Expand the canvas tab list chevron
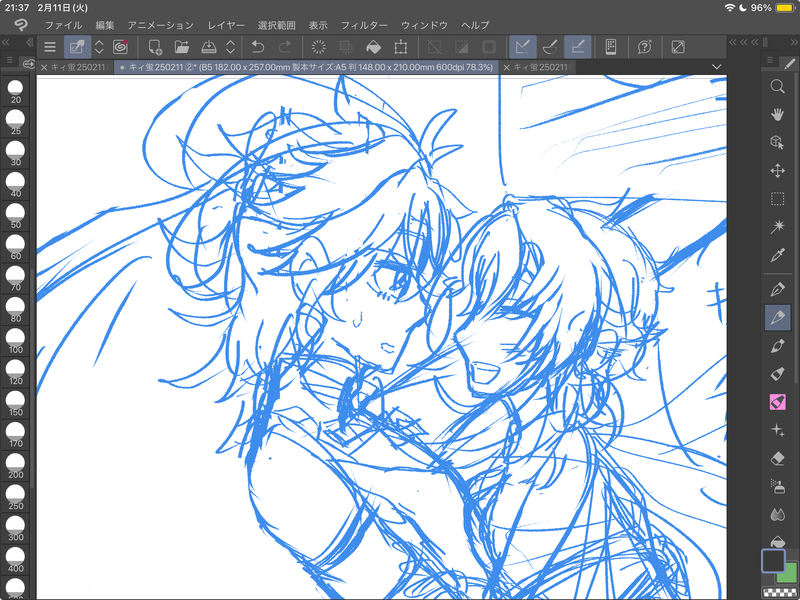 [716, 67]
